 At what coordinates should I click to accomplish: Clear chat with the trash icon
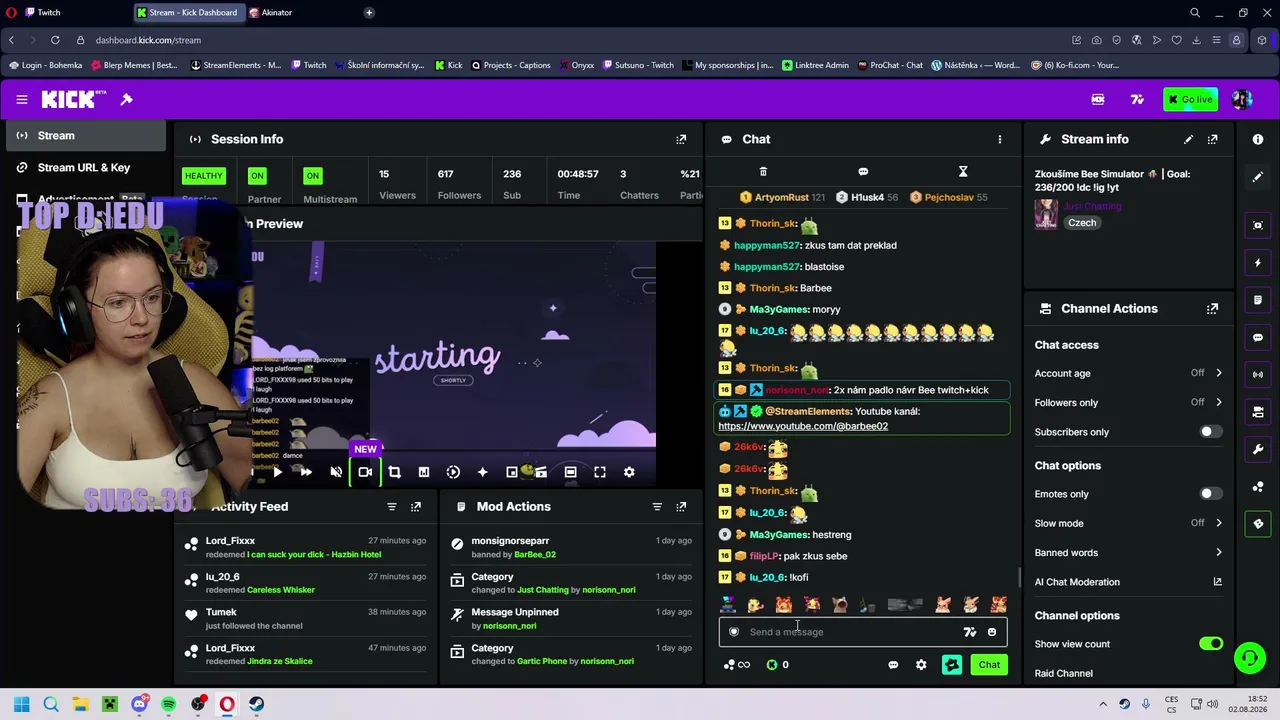point(763,172)
